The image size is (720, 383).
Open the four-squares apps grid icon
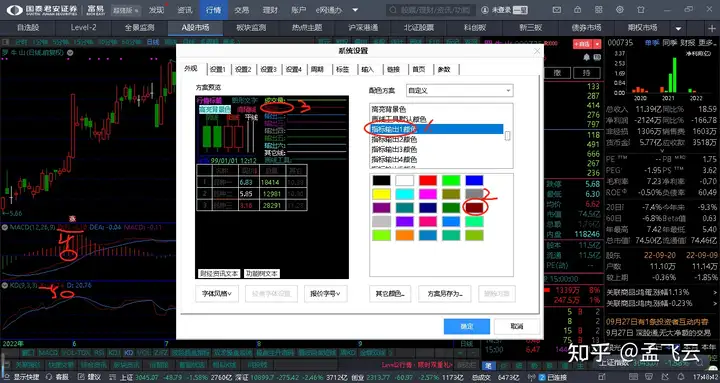click(598, 10)
